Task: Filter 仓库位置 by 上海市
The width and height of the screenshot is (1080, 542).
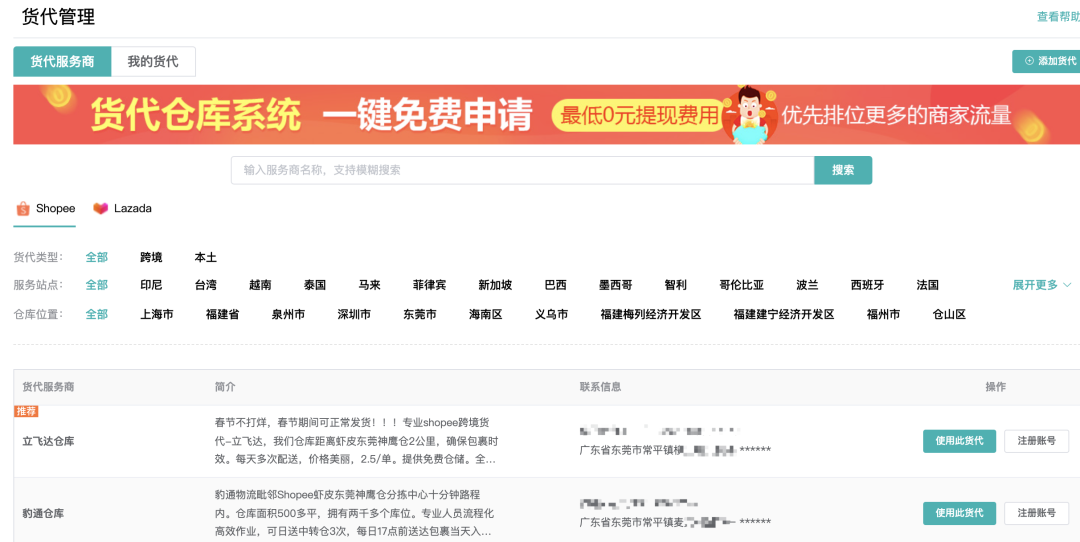Action: 157,315
